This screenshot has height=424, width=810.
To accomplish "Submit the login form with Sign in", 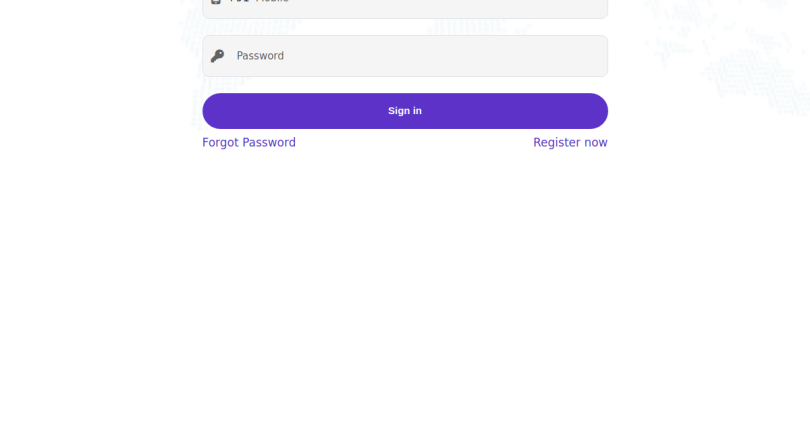I will pos(405,111).
